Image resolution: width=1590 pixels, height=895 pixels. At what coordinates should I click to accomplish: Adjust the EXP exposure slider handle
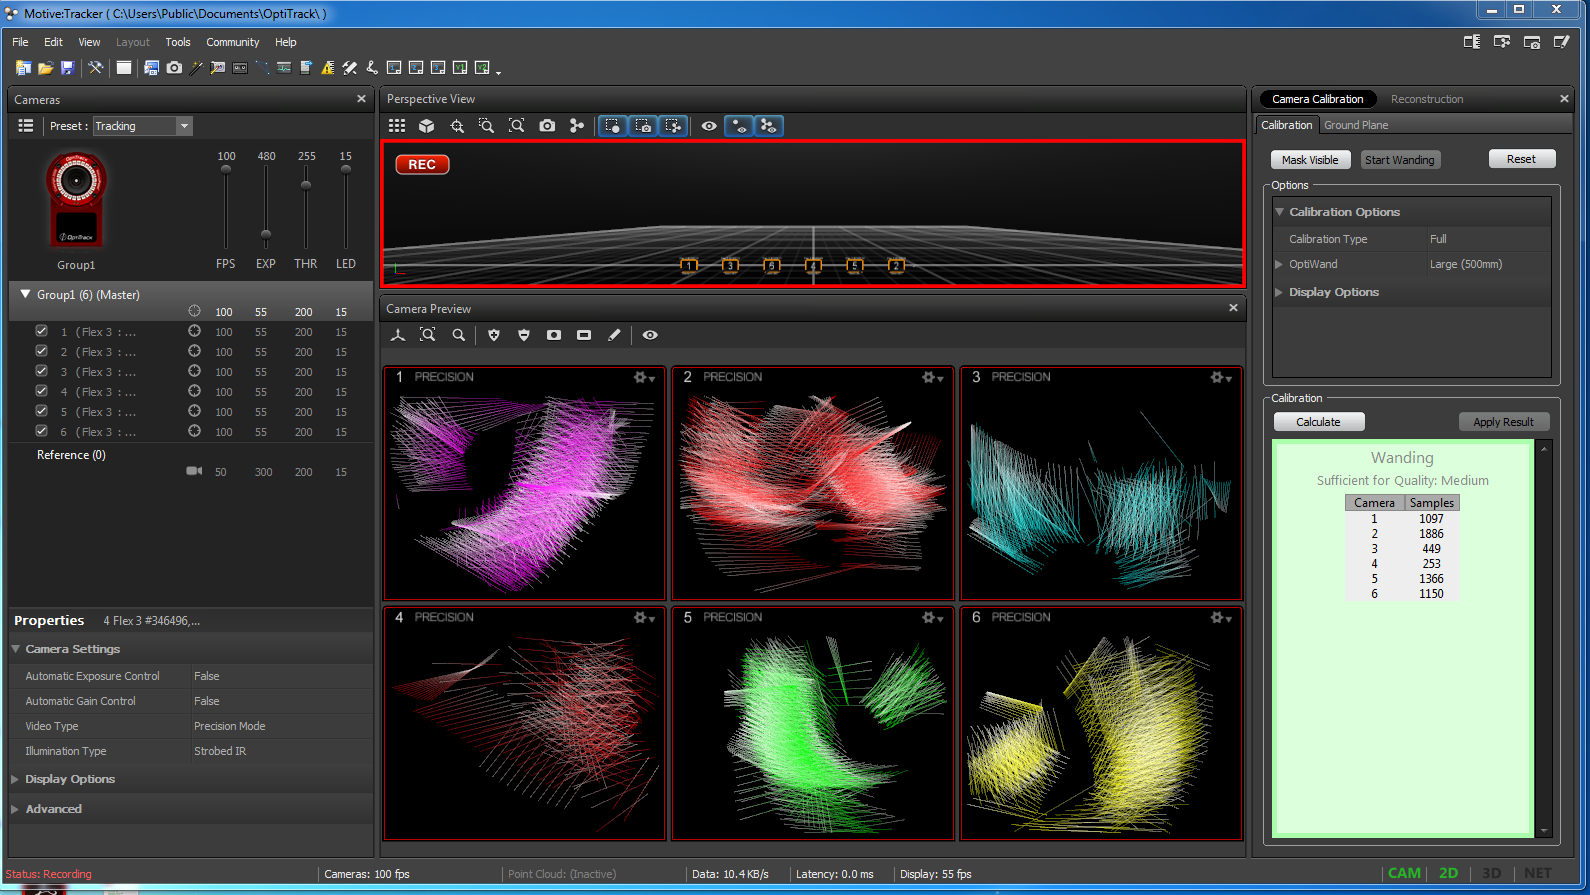(266, 236)
